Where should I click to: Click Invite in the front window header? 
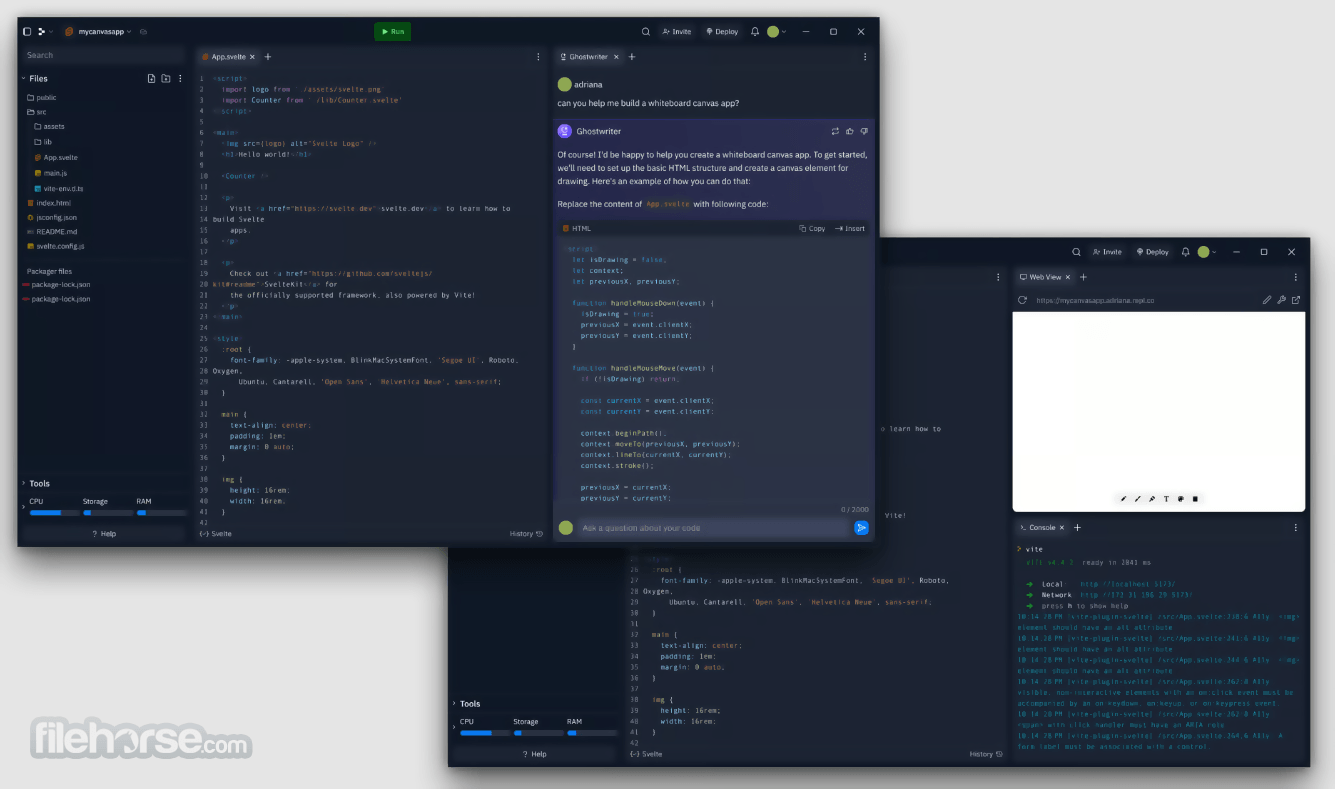pyautogui.click(x=676, y=32)
